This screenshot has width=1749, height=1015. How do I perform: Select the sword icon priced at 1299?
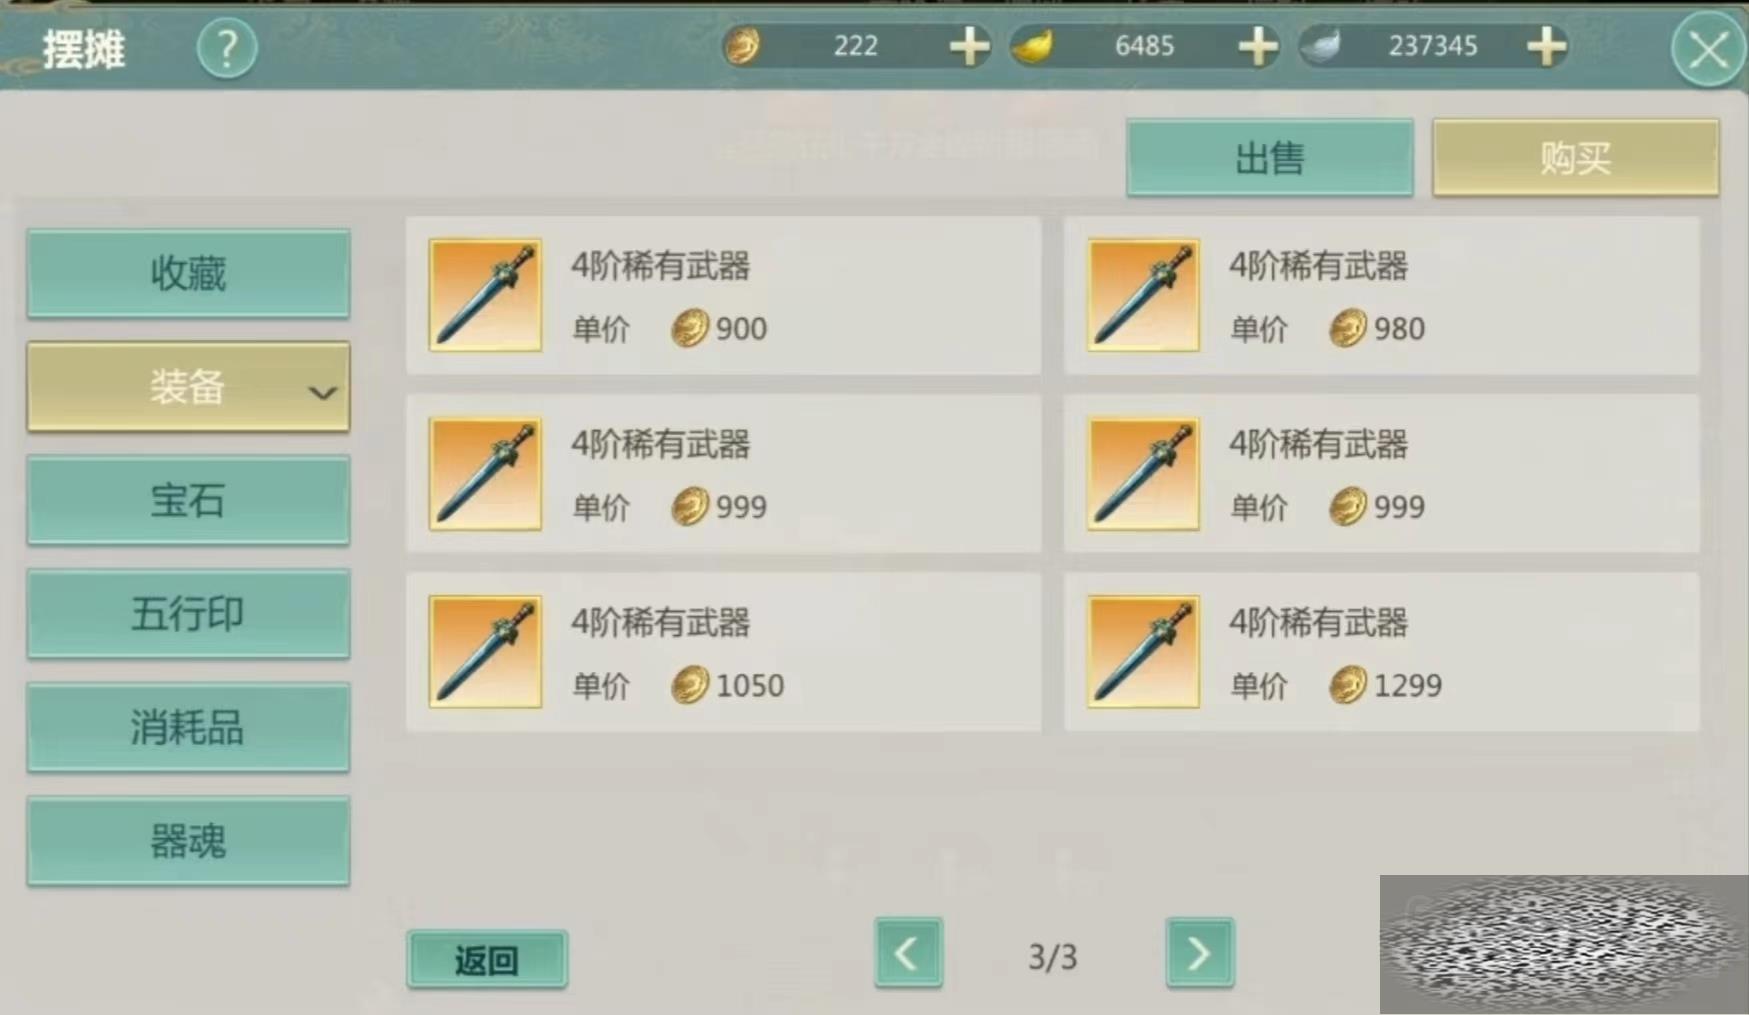pos(1143,652)
